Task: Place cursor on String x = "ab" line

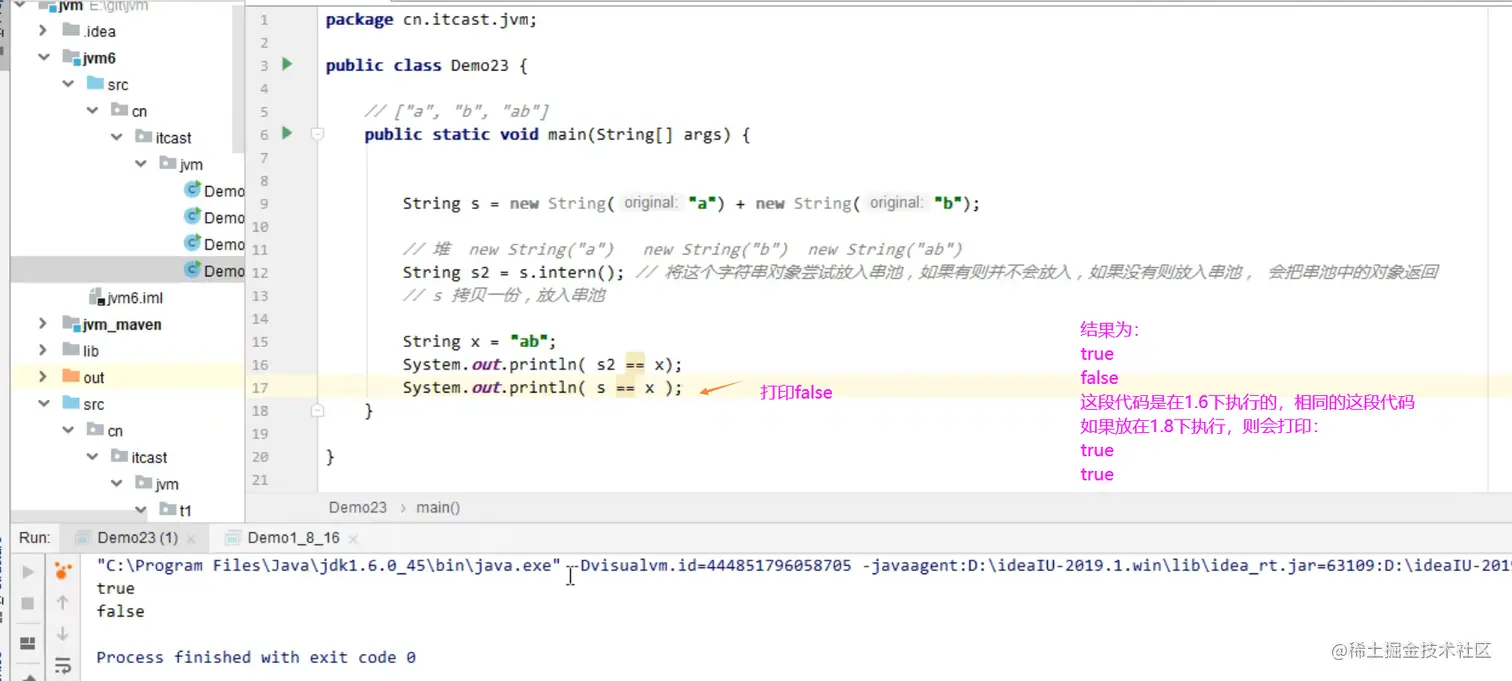Action: click(x=479, y=341)
